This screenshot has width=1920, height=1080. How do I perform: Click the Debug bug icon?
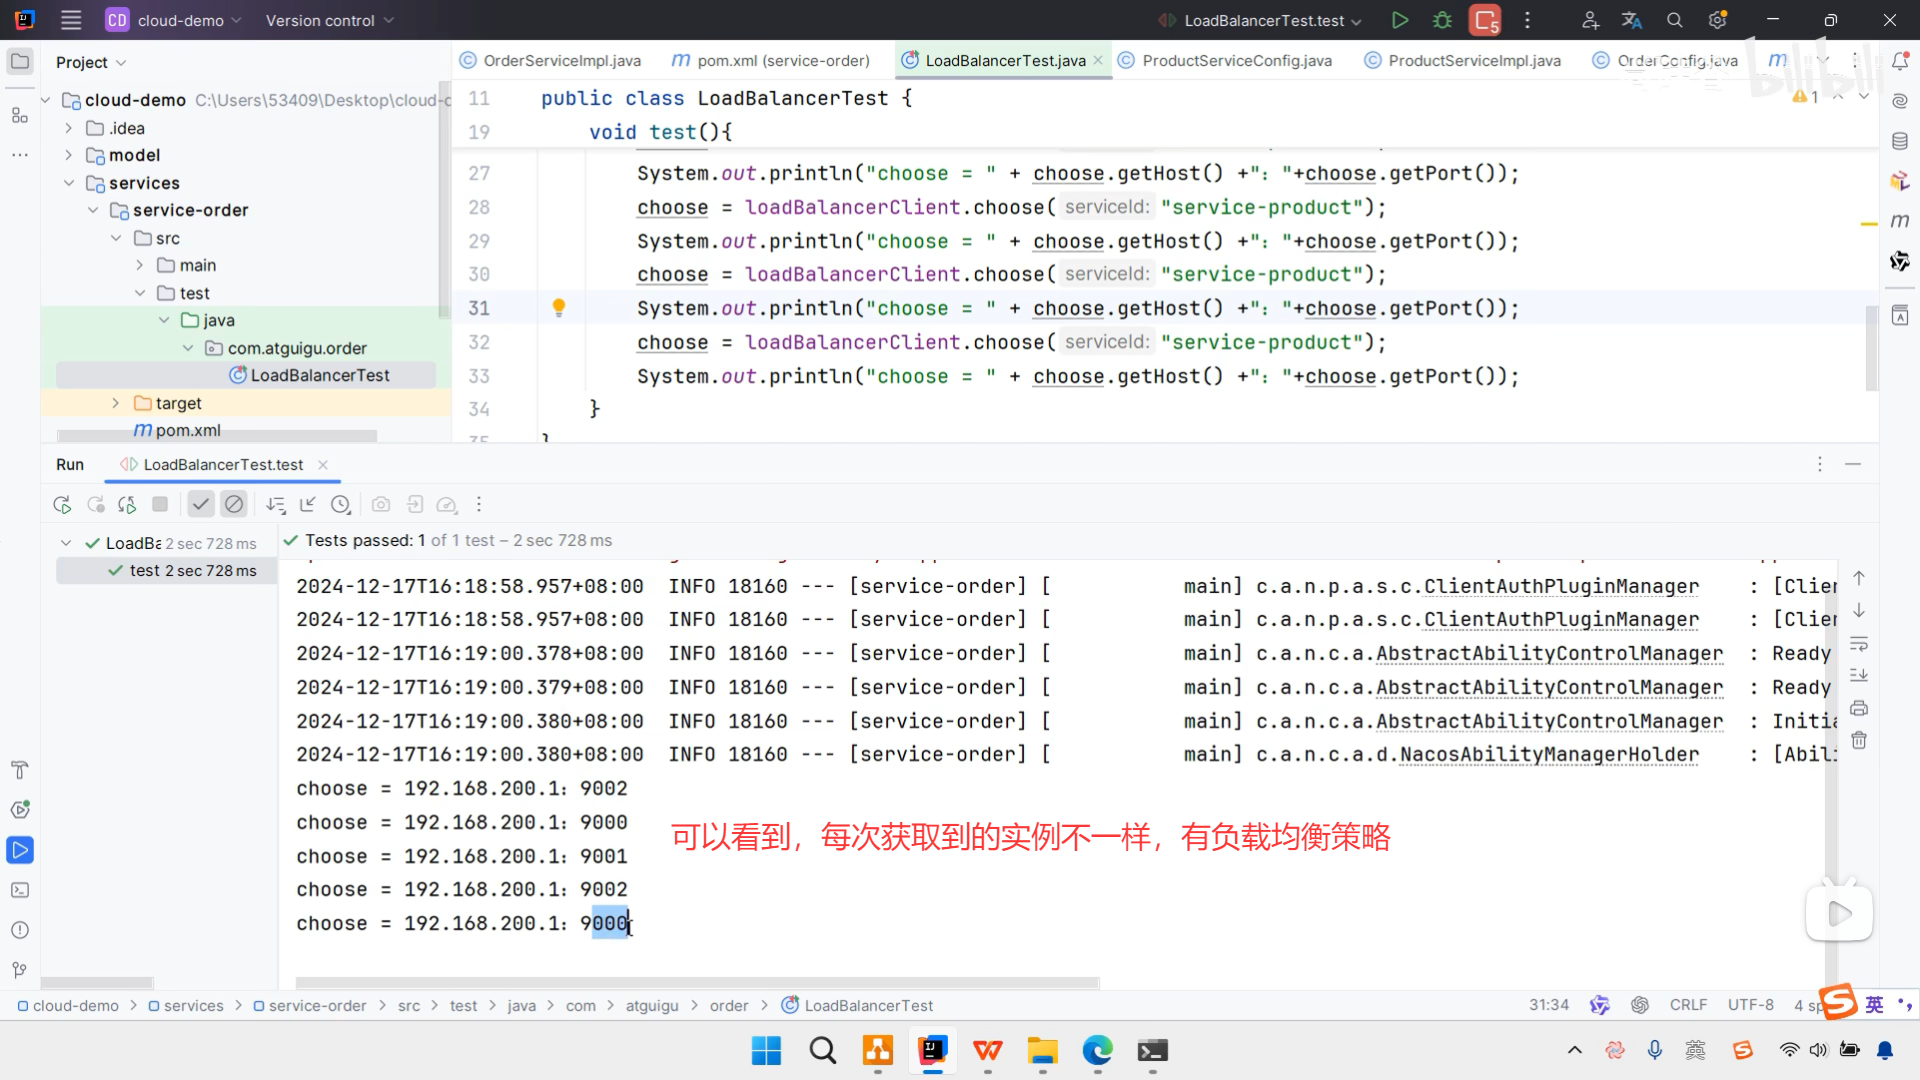coord(1442,20)
